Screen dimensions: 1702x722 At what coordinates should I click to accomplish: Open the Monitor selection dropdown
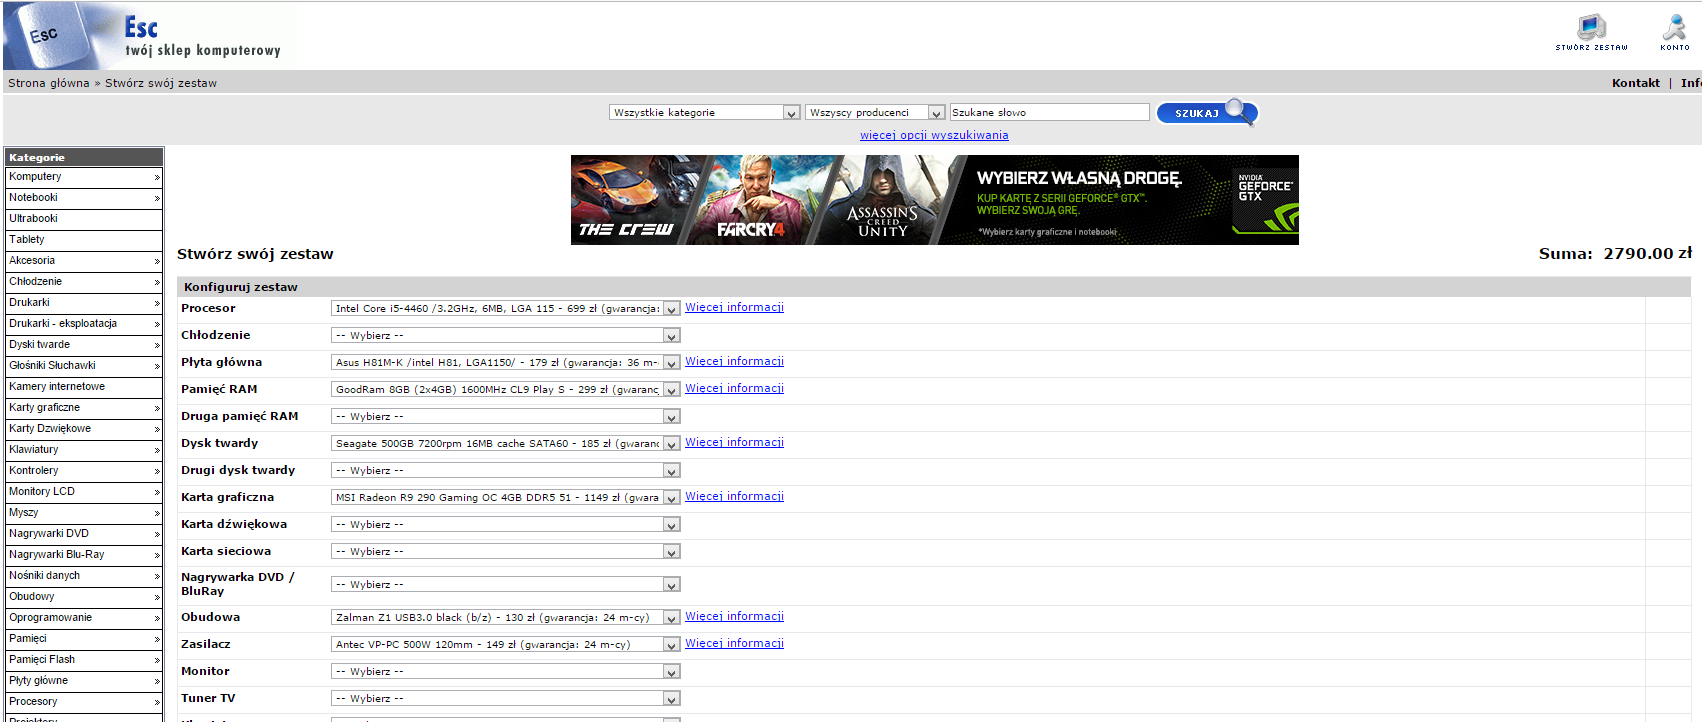pos(506,672)
